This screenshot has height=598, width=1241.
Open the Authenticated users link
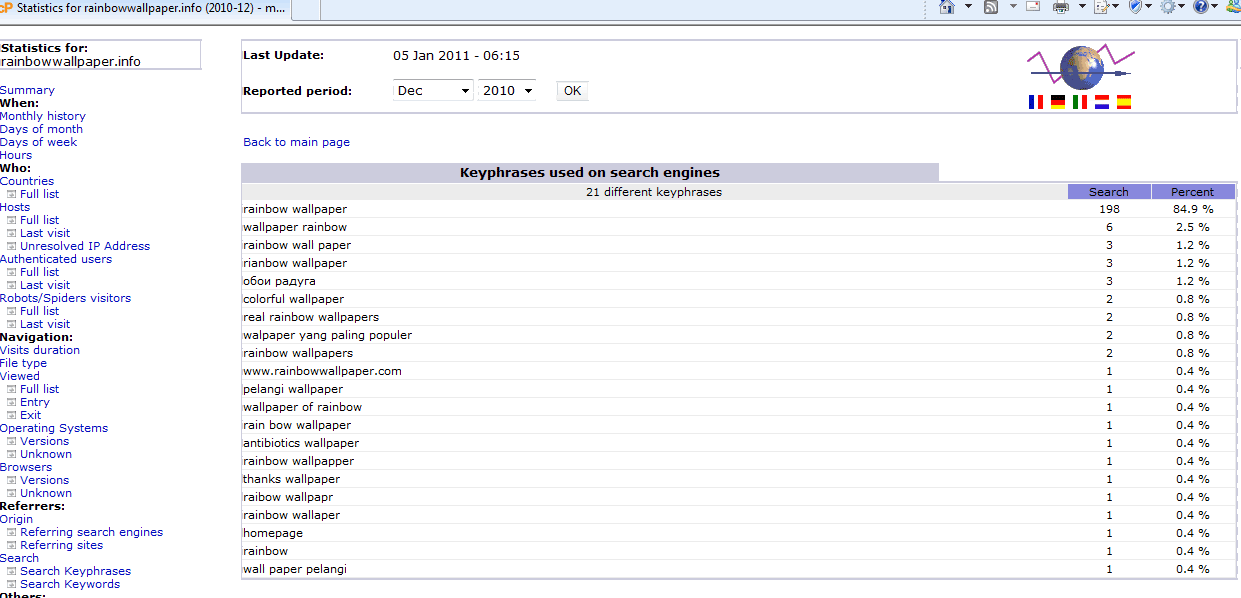[x=56, y=259]
